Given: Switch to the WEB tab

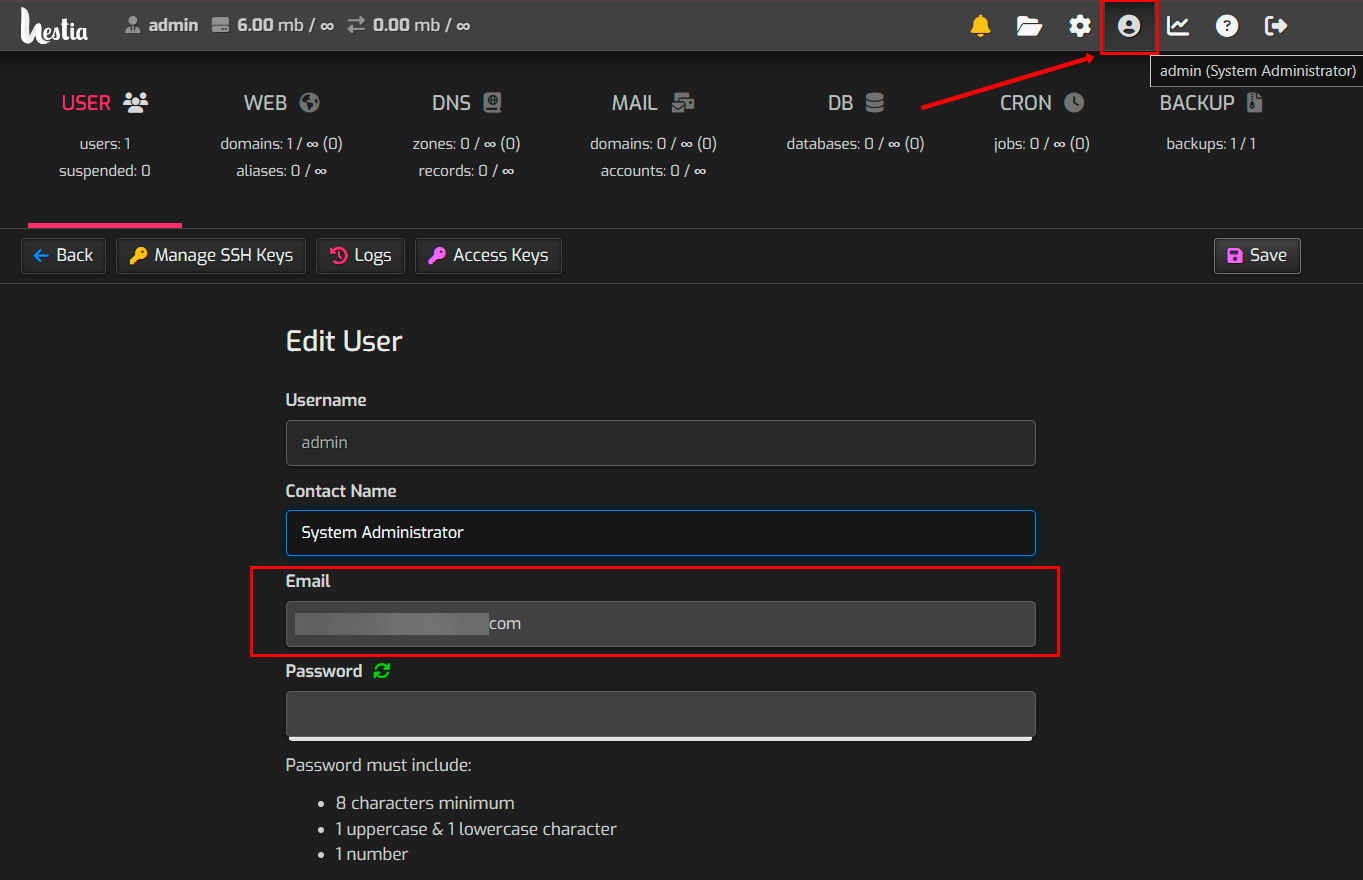Looking at the screenshot, I should (x=281, y=103).
